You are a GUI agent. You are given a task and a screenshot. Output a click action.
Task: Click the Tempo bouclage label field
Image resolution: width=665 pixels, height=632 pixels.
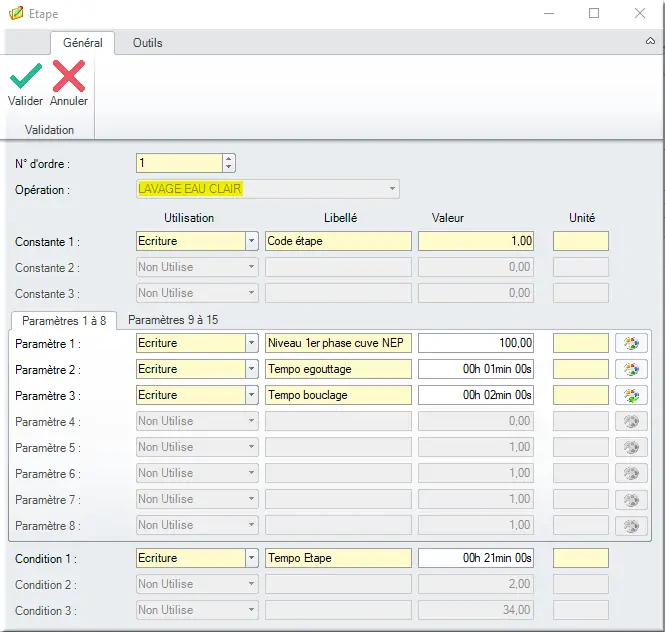(x=338, y=395)
